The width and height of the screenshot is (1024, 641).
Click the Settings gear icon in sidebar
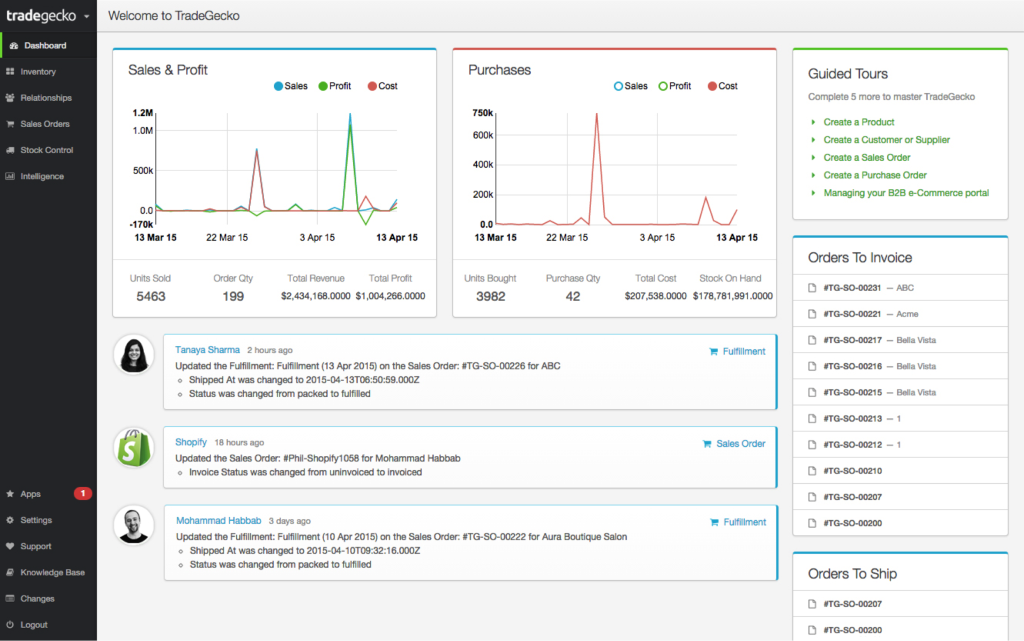[x=10, y=520]
